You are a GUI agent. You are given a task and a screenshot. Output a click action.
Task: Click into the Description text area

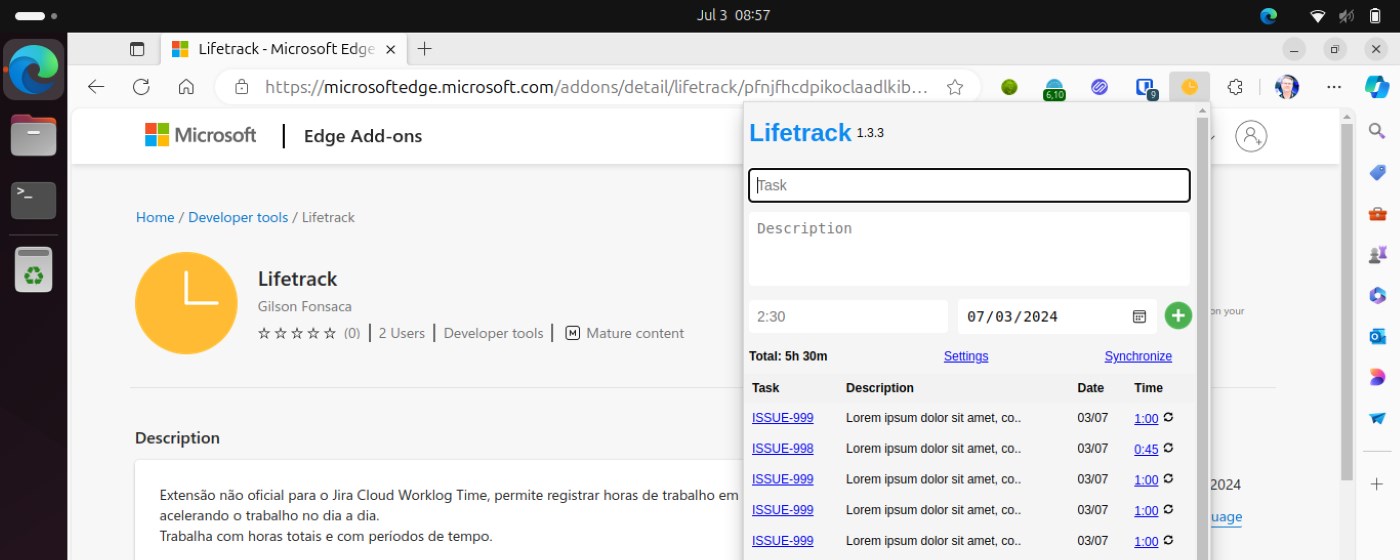tap(969, 249)
